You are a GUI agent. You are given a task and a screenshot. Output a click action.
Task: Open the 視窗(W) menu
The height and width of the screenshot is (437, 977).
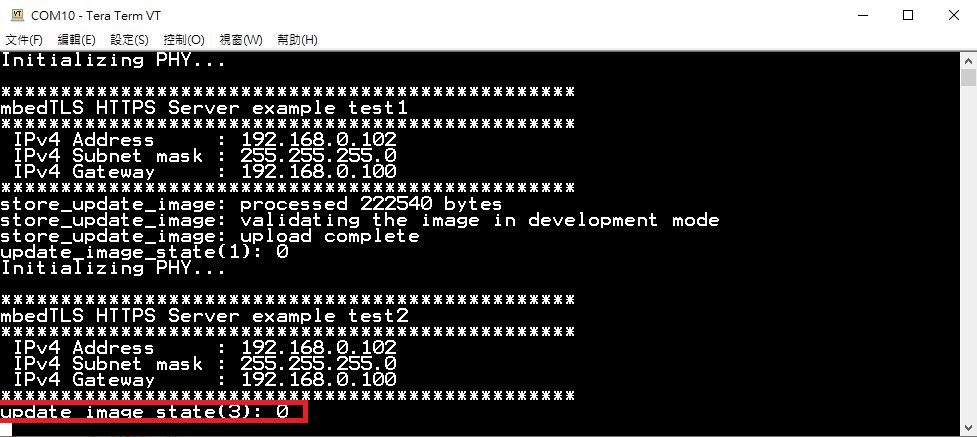[241, 40]
